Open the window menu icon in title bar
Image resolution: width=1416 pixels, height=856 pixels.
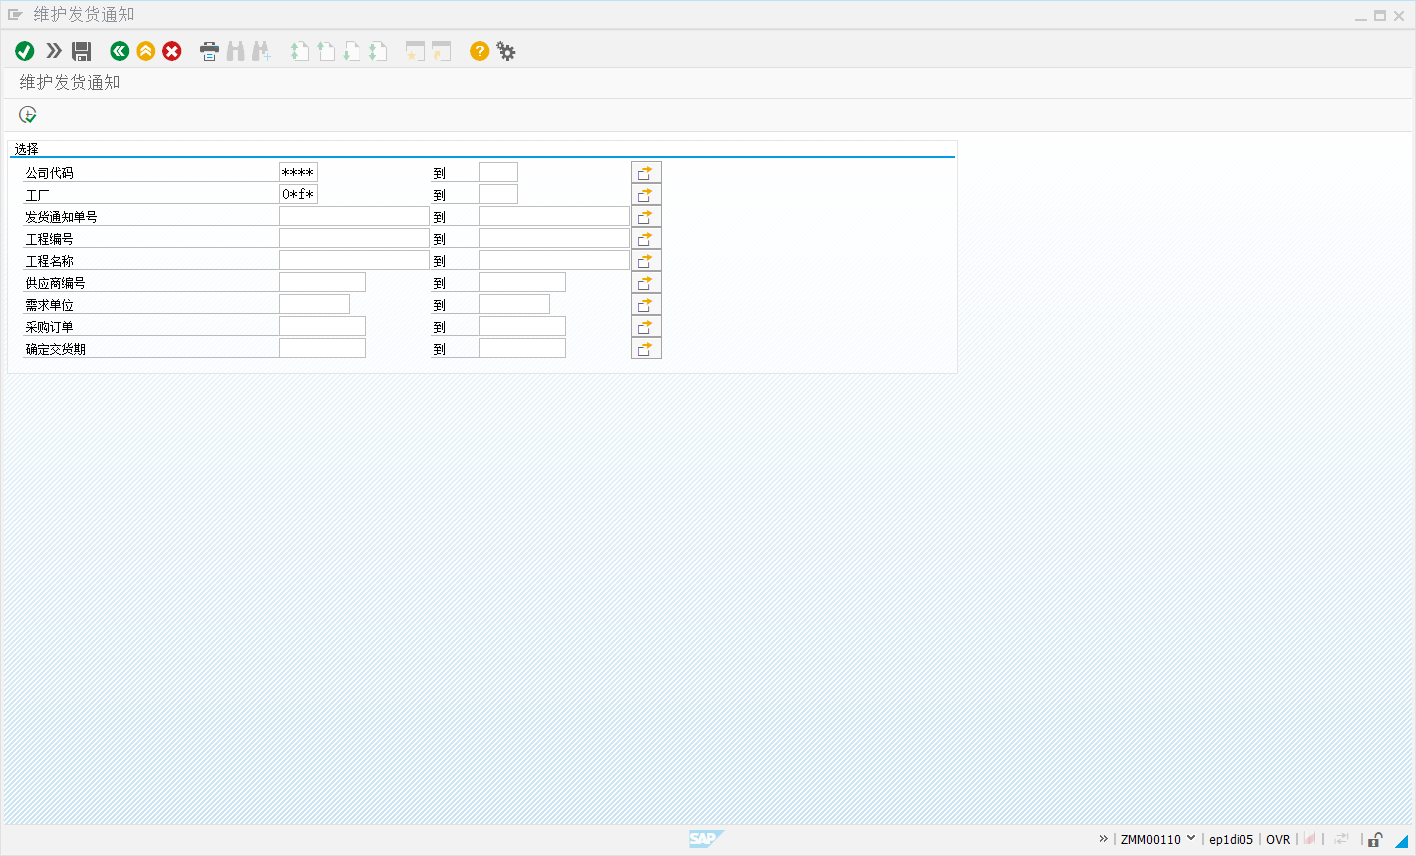[15, 15]
